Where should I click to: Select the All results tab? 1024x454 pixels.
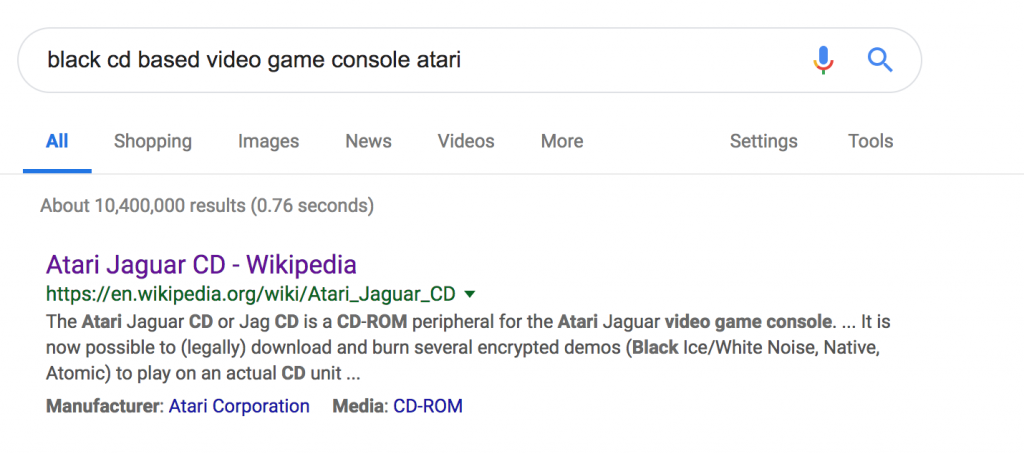pos(57,141)
